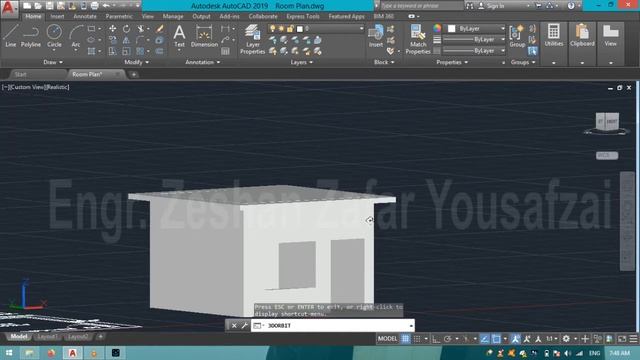Expand the Properties panel
The width and height of the screenshot is (640, 360).
pyautogui.click(x=452, y=62)
